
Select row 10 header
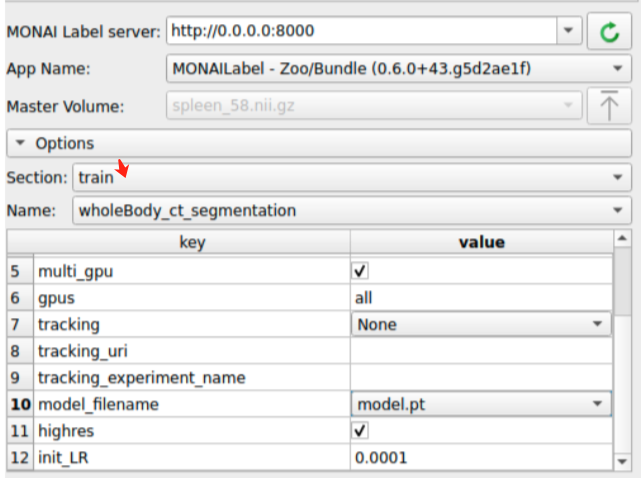point(20,404)
